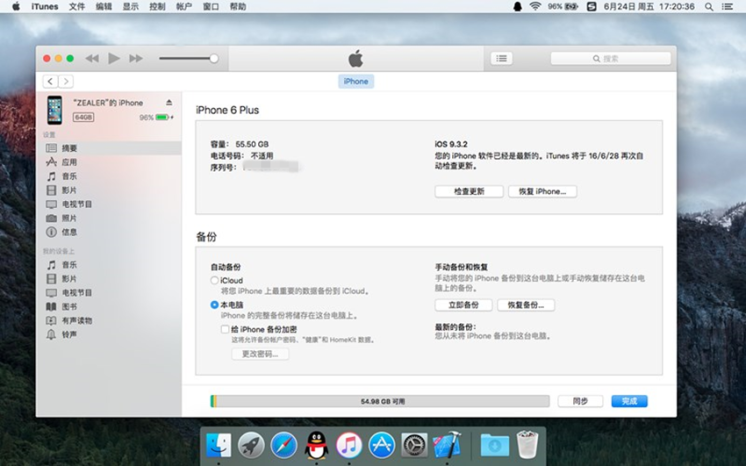Viewport: 746px width, 466px height.
Task: Open Notification Center icon
Action: (x=727, y=6)
